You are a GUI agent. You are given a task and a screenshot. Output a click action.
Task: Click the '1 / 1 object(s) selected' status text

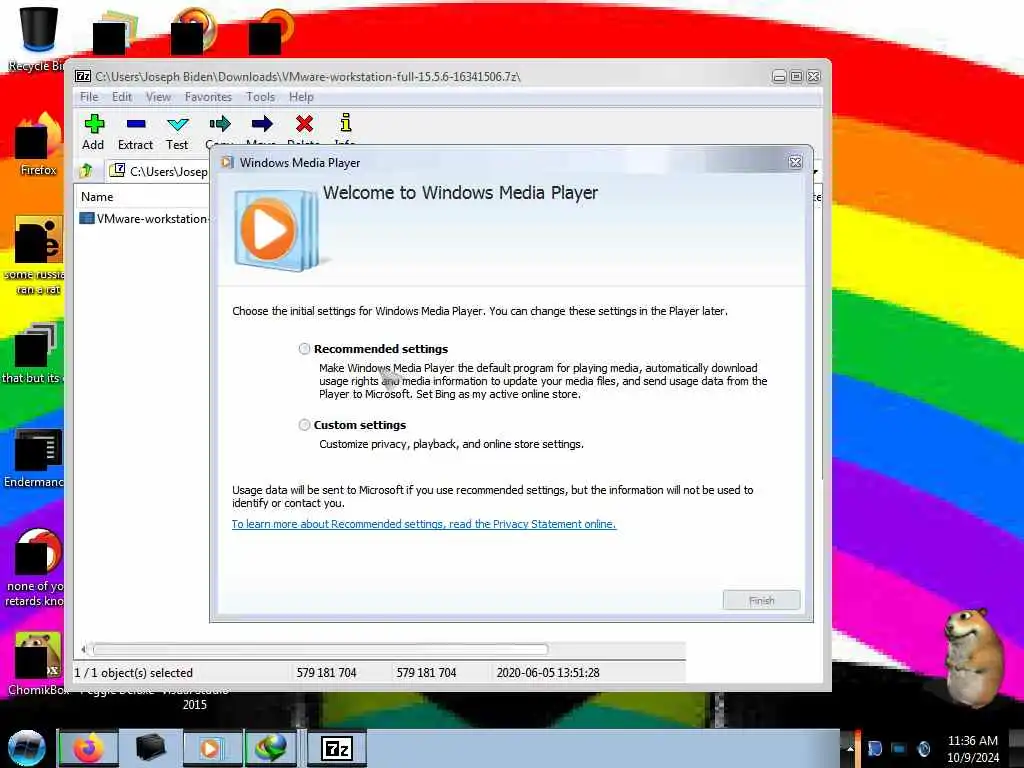[x=134, y=673]
